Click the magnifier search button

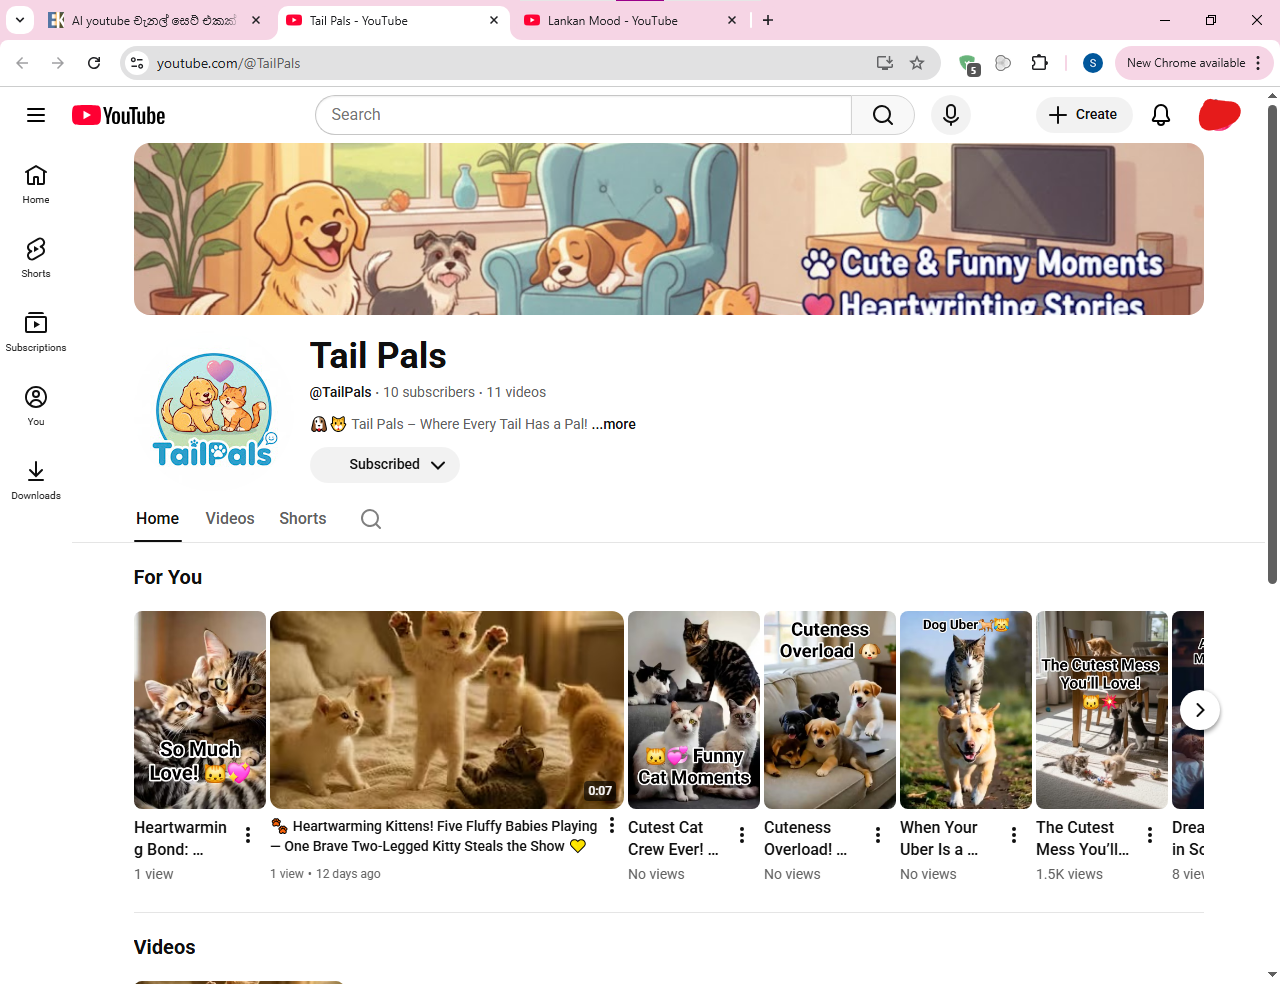point(883,115)
